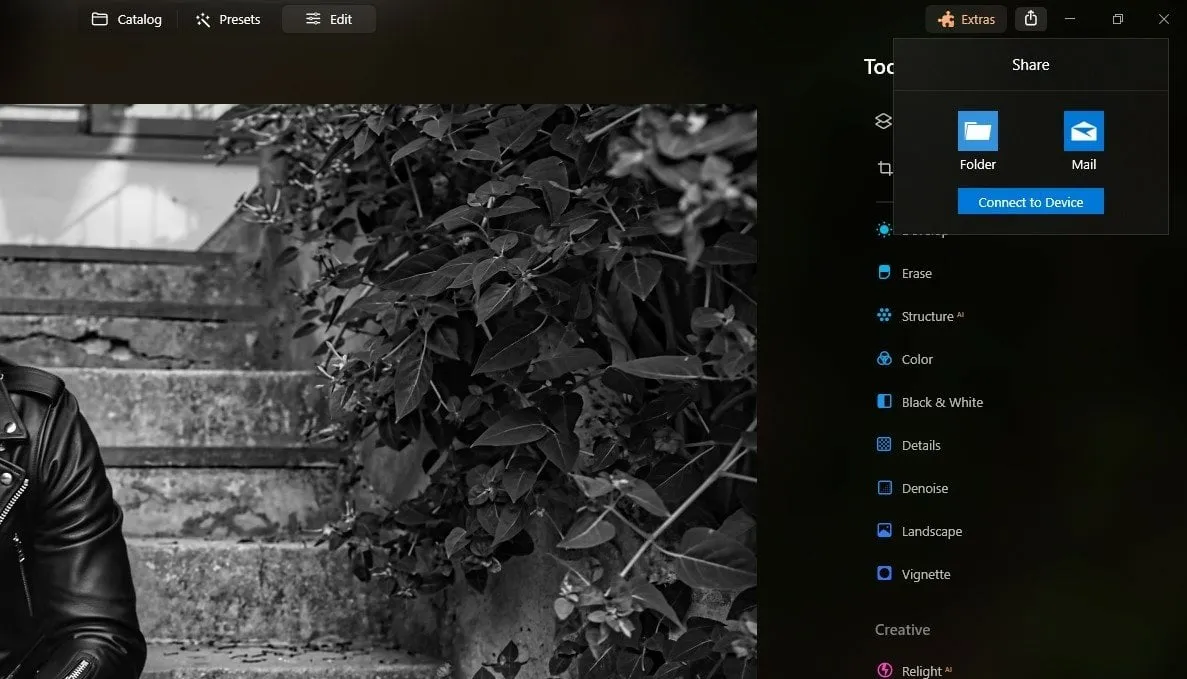This screenshot has height=679, width=1187.
Task: Expand the Structure AI tool
Action: 926,316
